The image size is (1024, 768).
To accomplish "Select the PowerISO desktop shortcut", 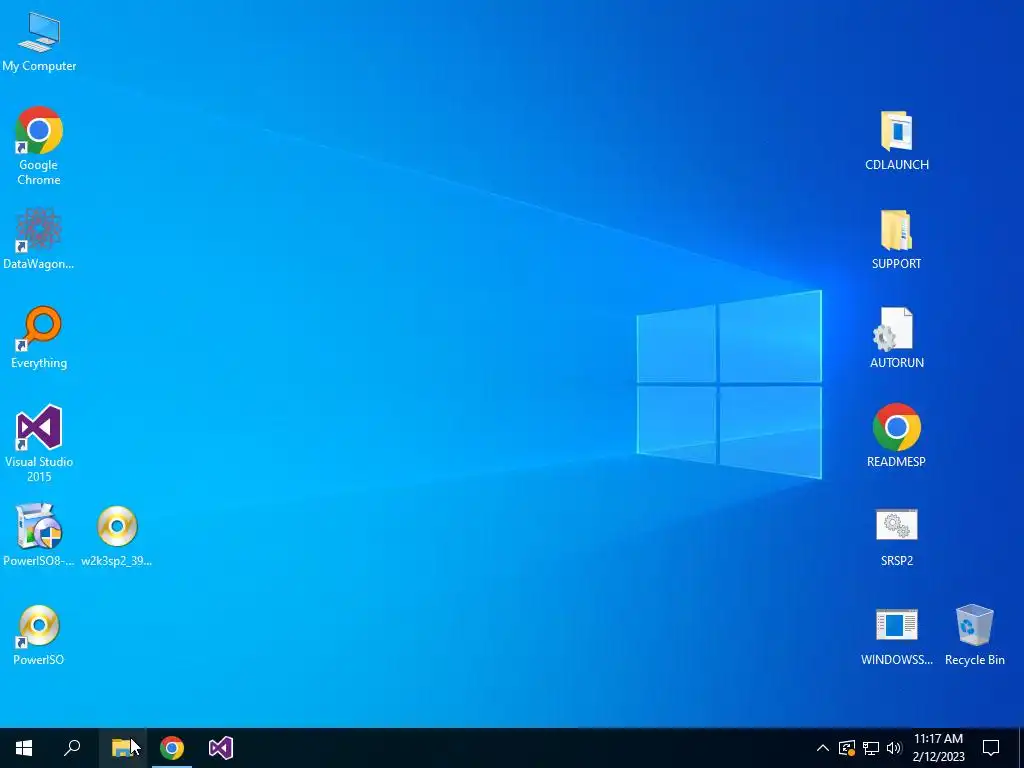I will tap(39, 635).
